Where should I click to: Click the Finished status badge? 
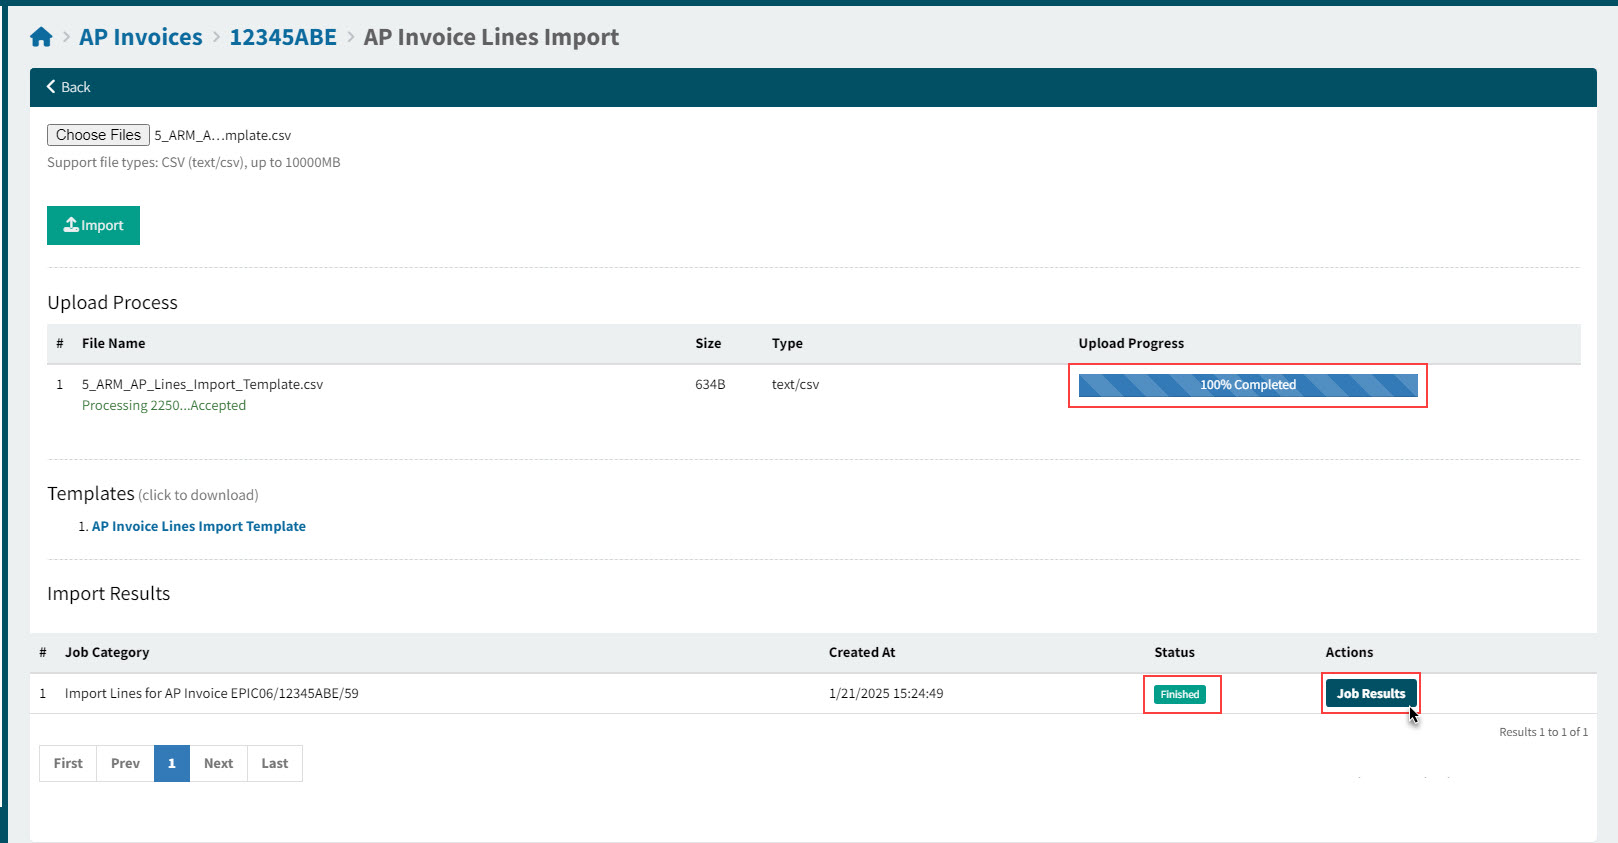click(x=1179, y=694)
